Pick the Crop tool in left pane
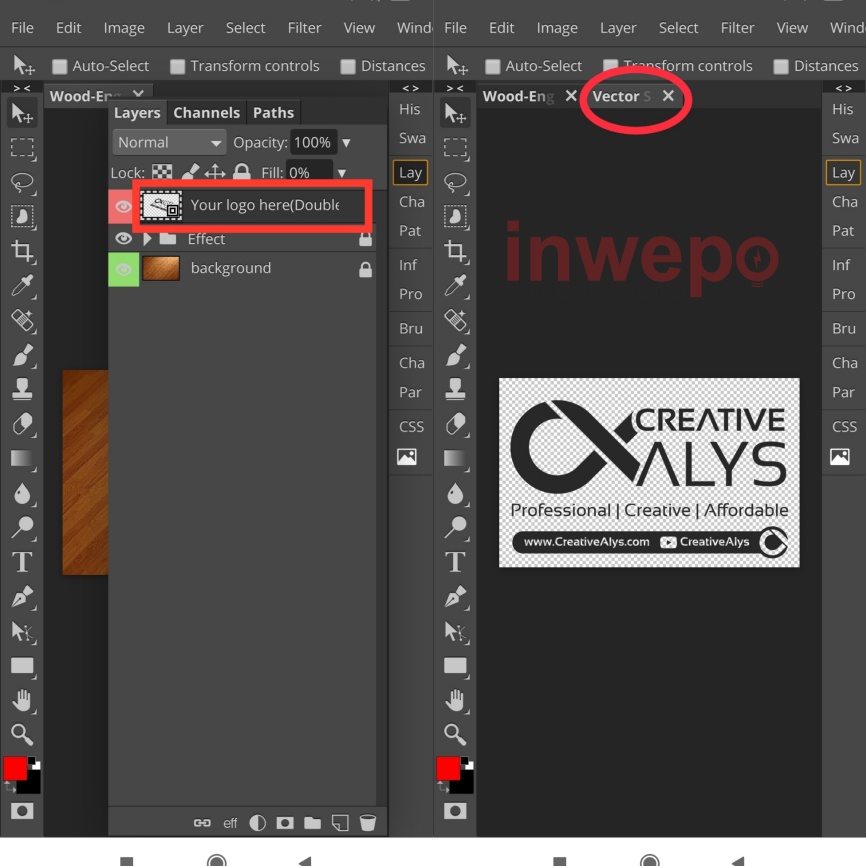Screen dimensions: 866x866 pyautogui.click(x=22, y=251)
